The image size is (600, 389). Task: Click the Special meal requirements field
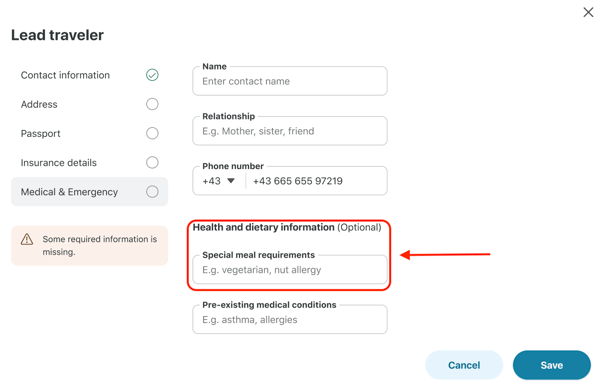pyautogui.click(x=290, y=270)
